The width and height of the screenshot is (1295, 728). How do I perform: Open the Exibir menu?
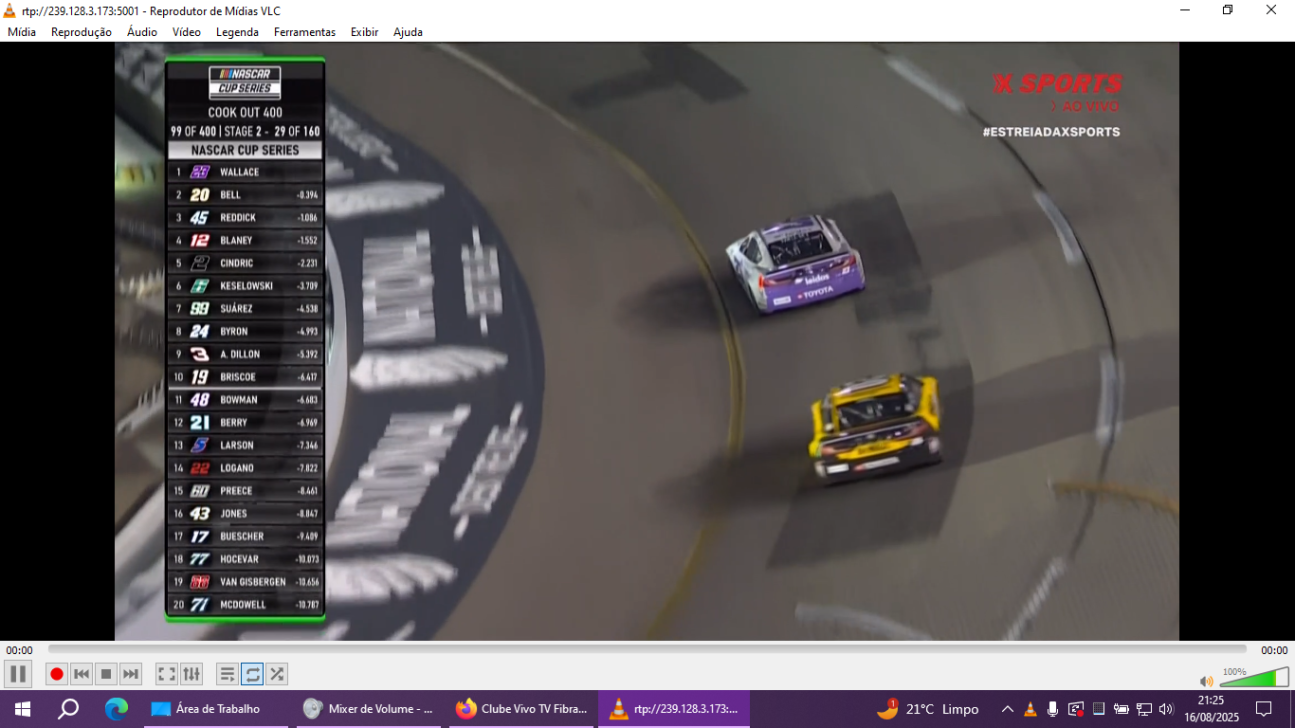pos(364,32)
